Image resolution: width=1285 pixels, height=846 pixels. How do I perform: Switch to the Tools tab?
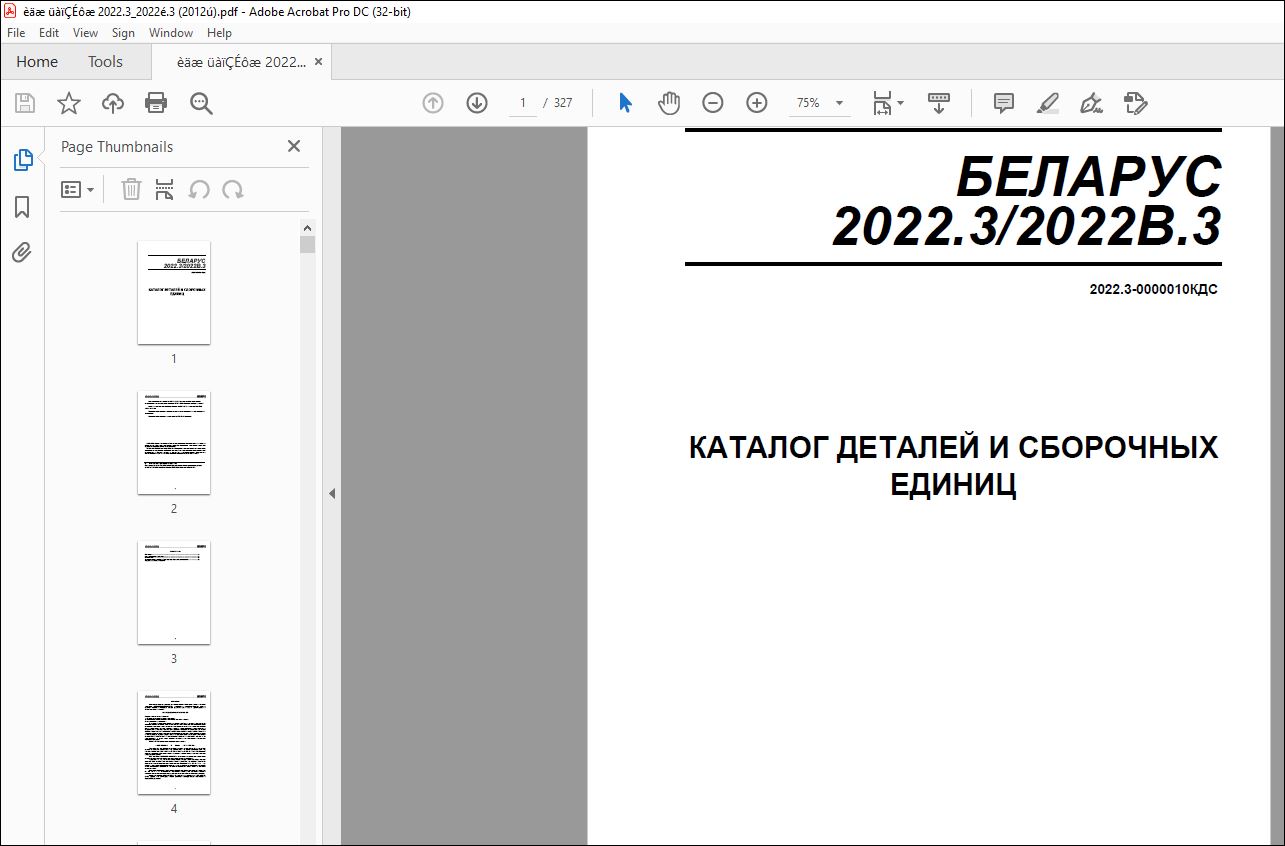tap(105, 62)
